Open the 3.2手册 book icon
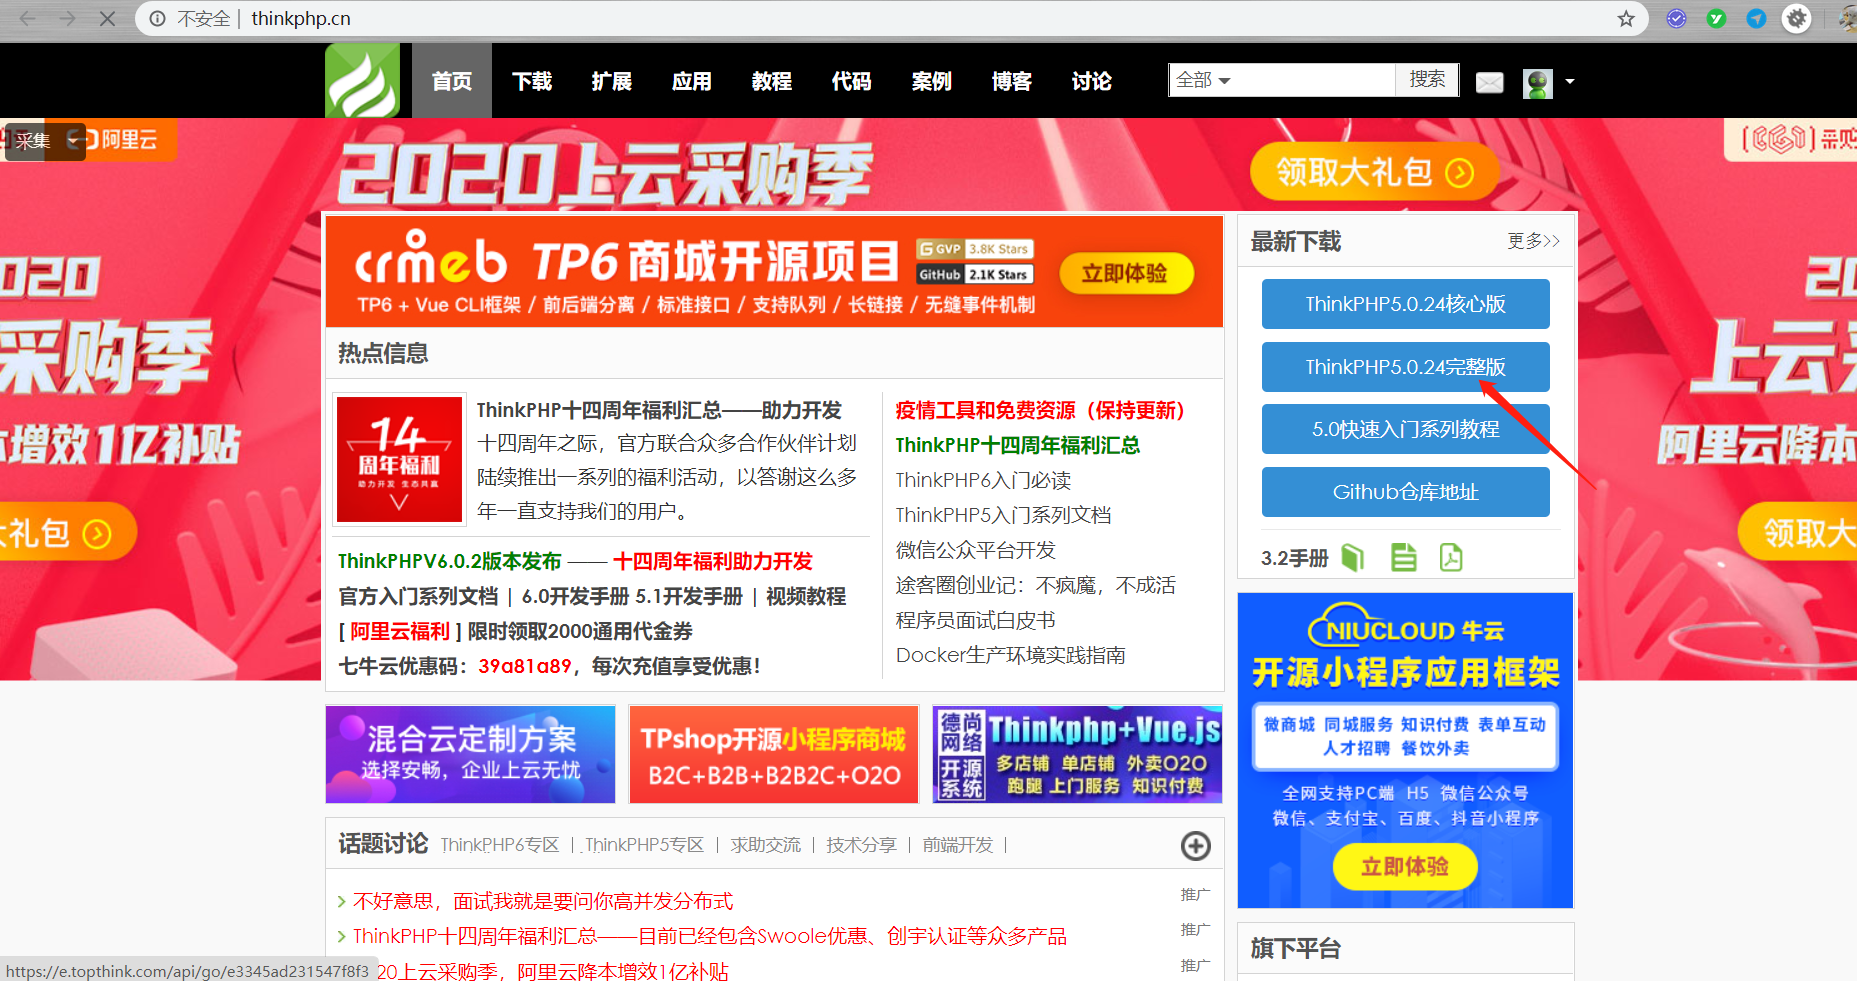The image size is (1857, 981). tap(1352, 557)
